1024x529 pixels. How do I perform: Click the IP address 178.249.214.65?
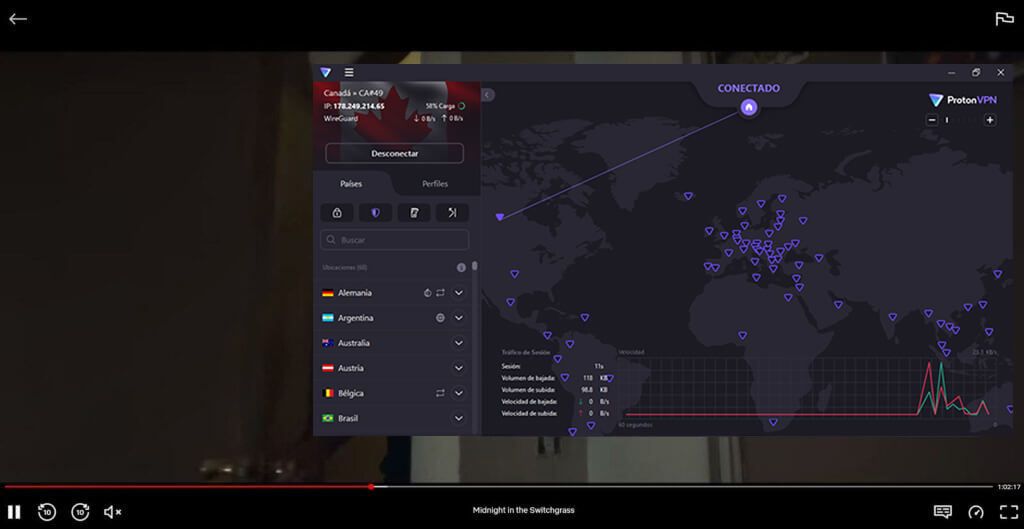359,106
